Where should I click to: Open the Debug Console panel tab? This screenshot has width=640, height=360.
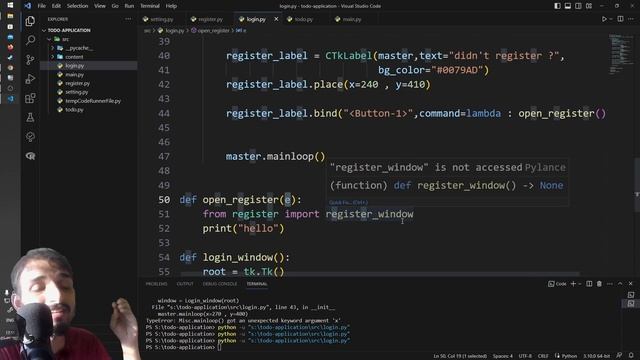tap(220, 284)
